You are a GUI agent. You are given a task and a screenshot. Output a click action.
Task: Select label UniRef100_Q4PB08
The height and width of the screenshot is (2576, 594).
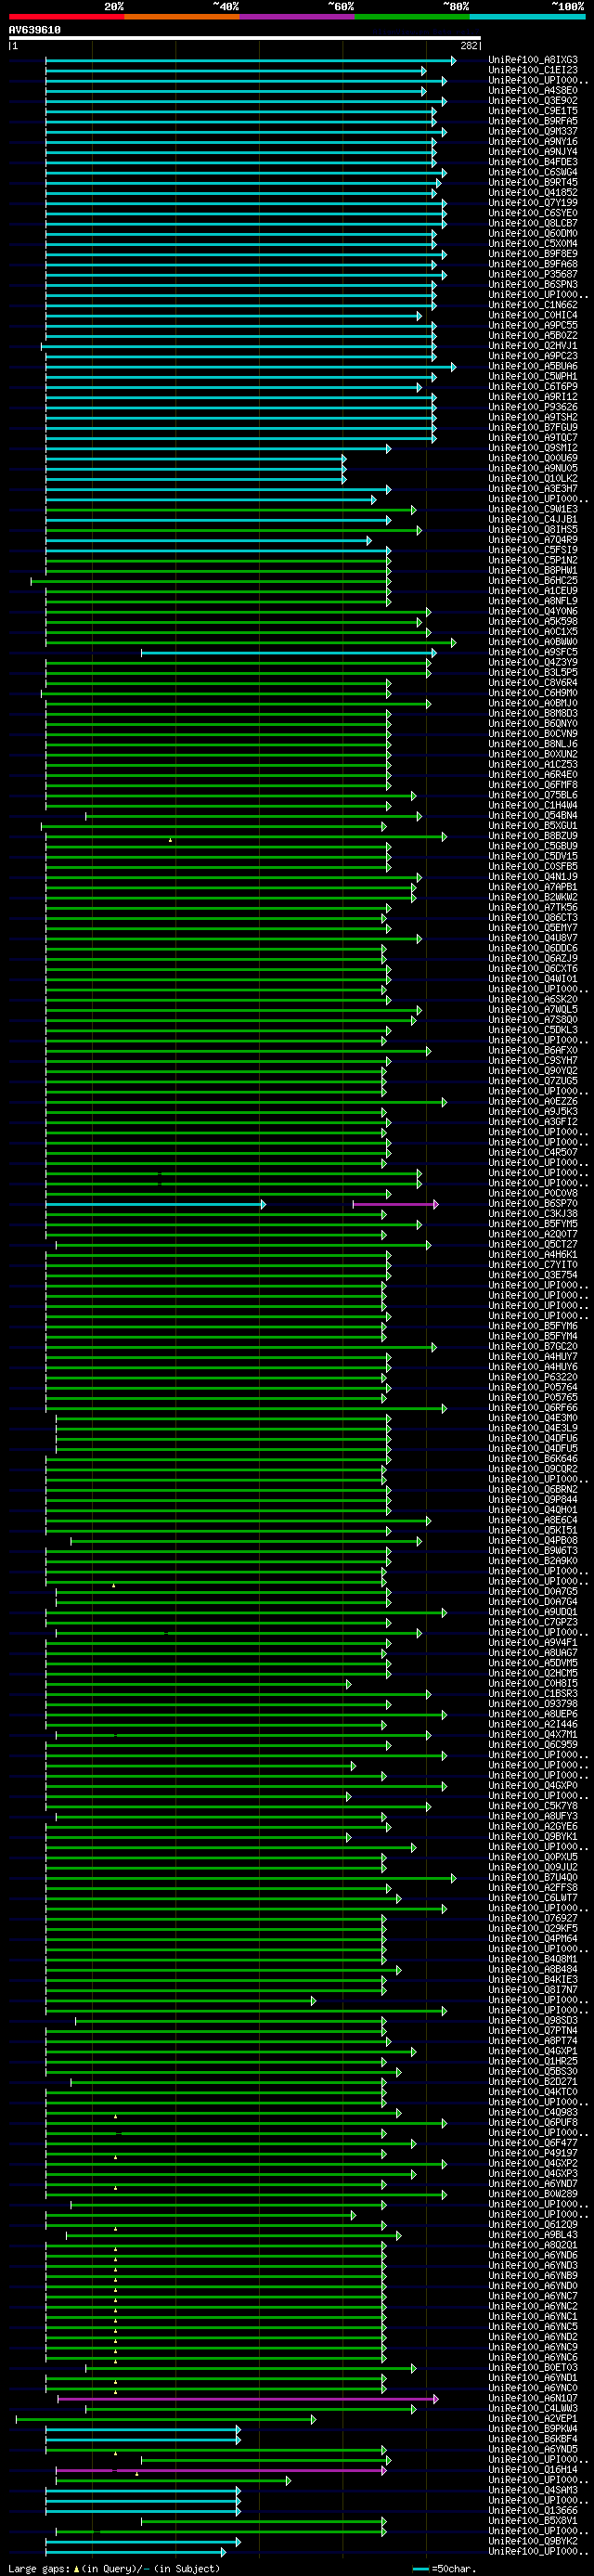click(x=533, y=1541)
